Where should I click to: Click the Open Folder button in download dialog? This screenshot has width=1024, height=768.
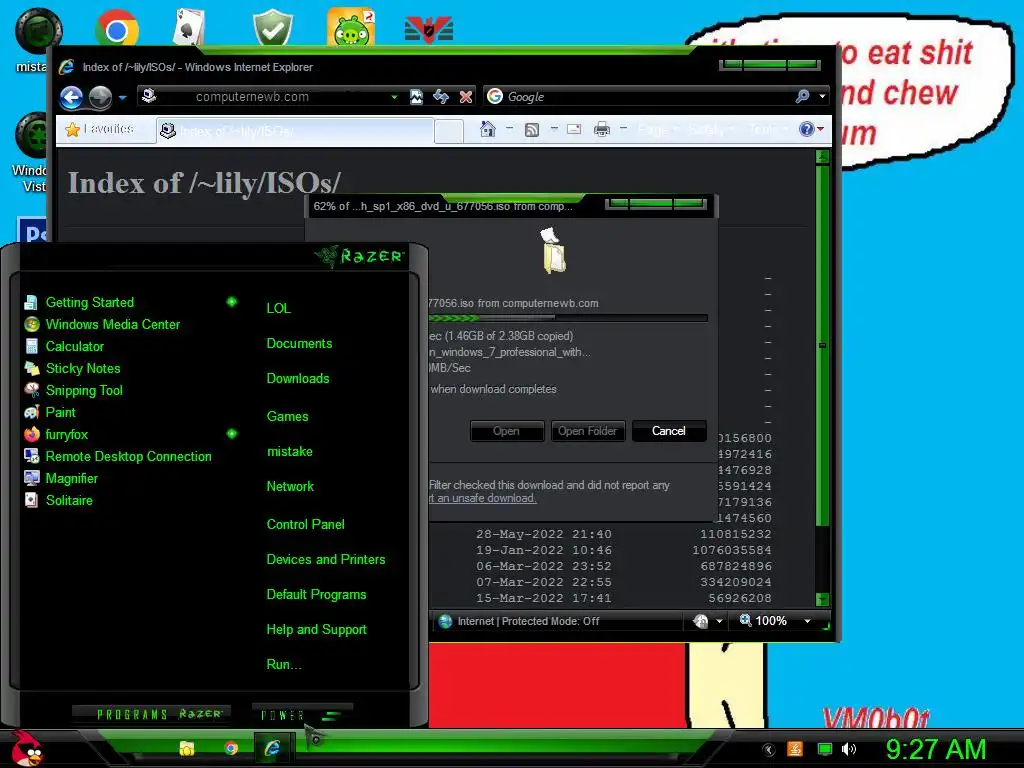[588, 431]
